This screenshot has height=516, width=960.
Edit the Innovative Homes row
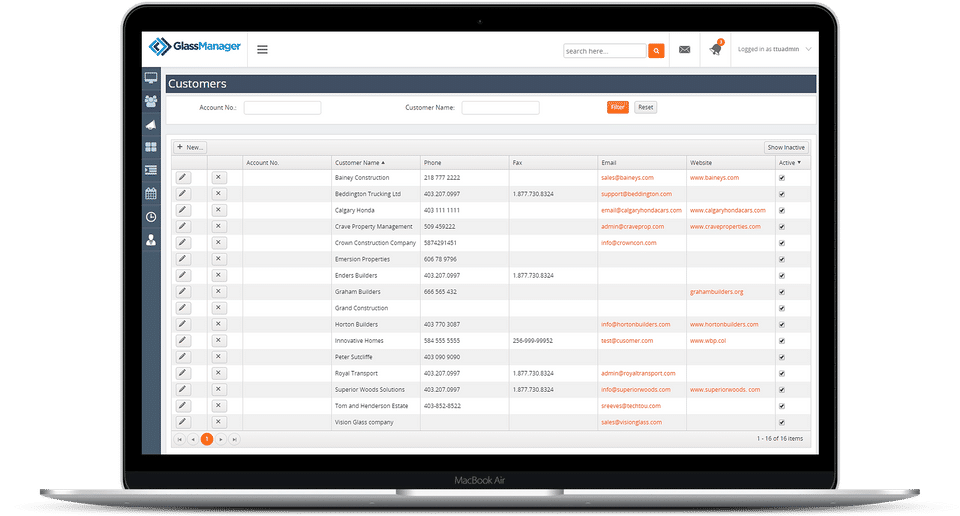tap(183, 340)
